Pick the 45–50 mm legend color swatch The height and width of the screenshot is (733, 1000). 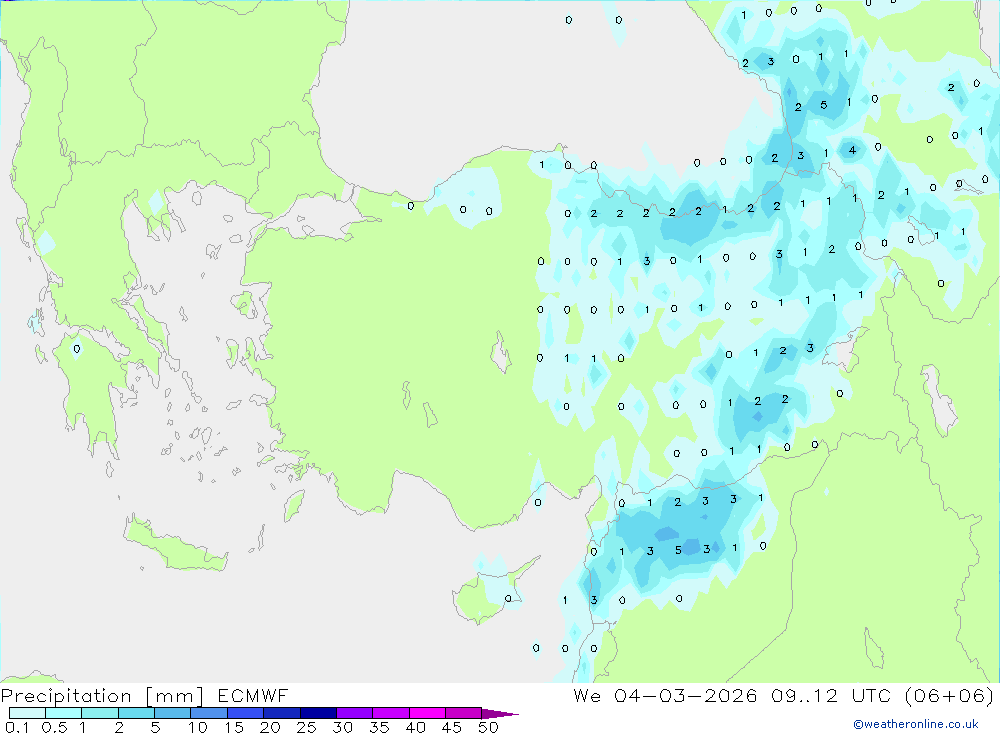click(x=464, y=713)
